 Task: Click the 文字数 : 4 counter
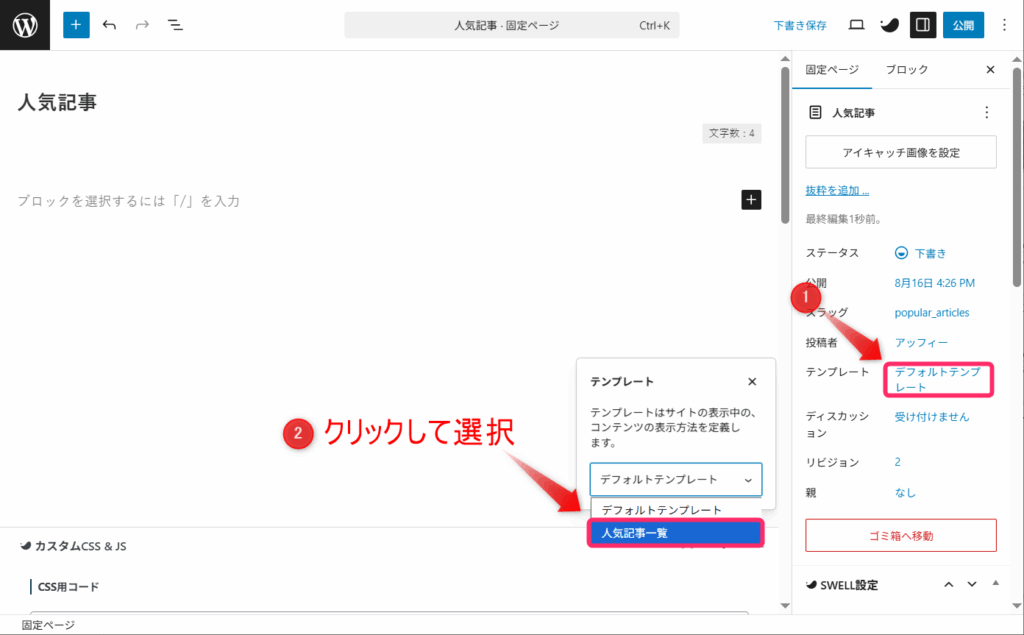tap(731, 133)
